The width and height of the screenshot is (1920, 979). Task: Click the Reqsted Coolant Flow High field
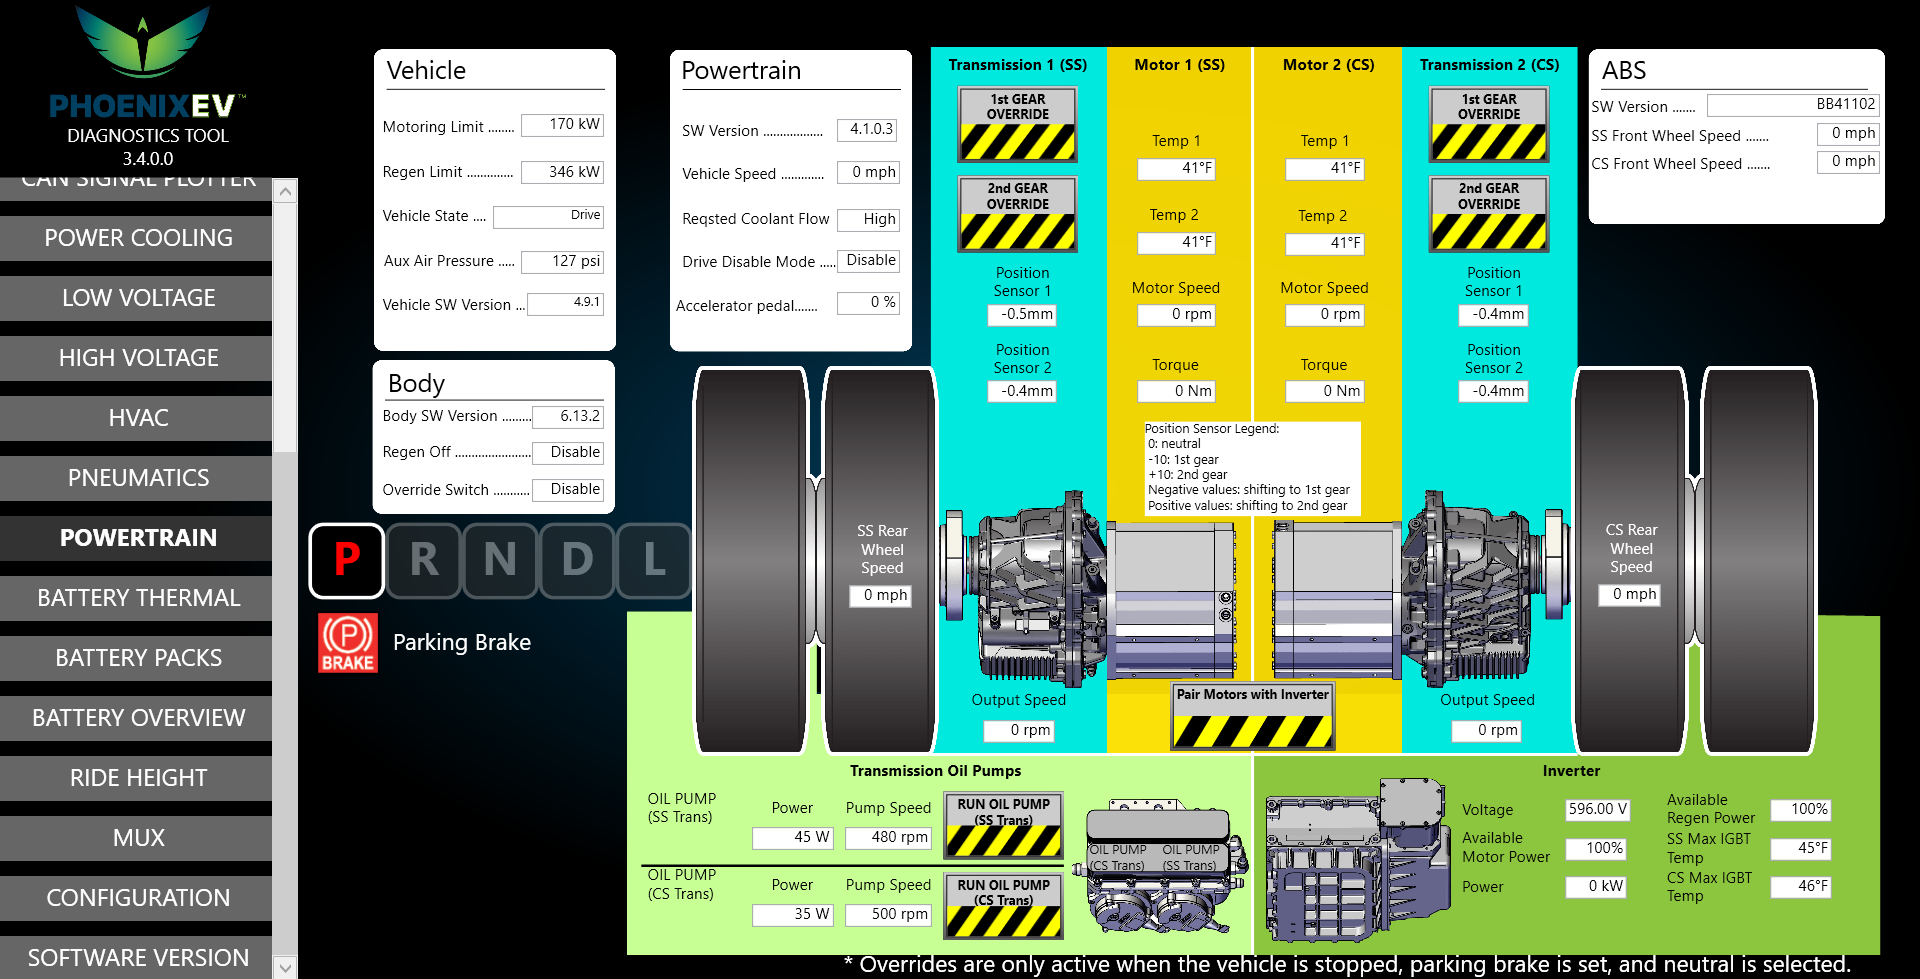pyautogui.click(x=868, y=220)
